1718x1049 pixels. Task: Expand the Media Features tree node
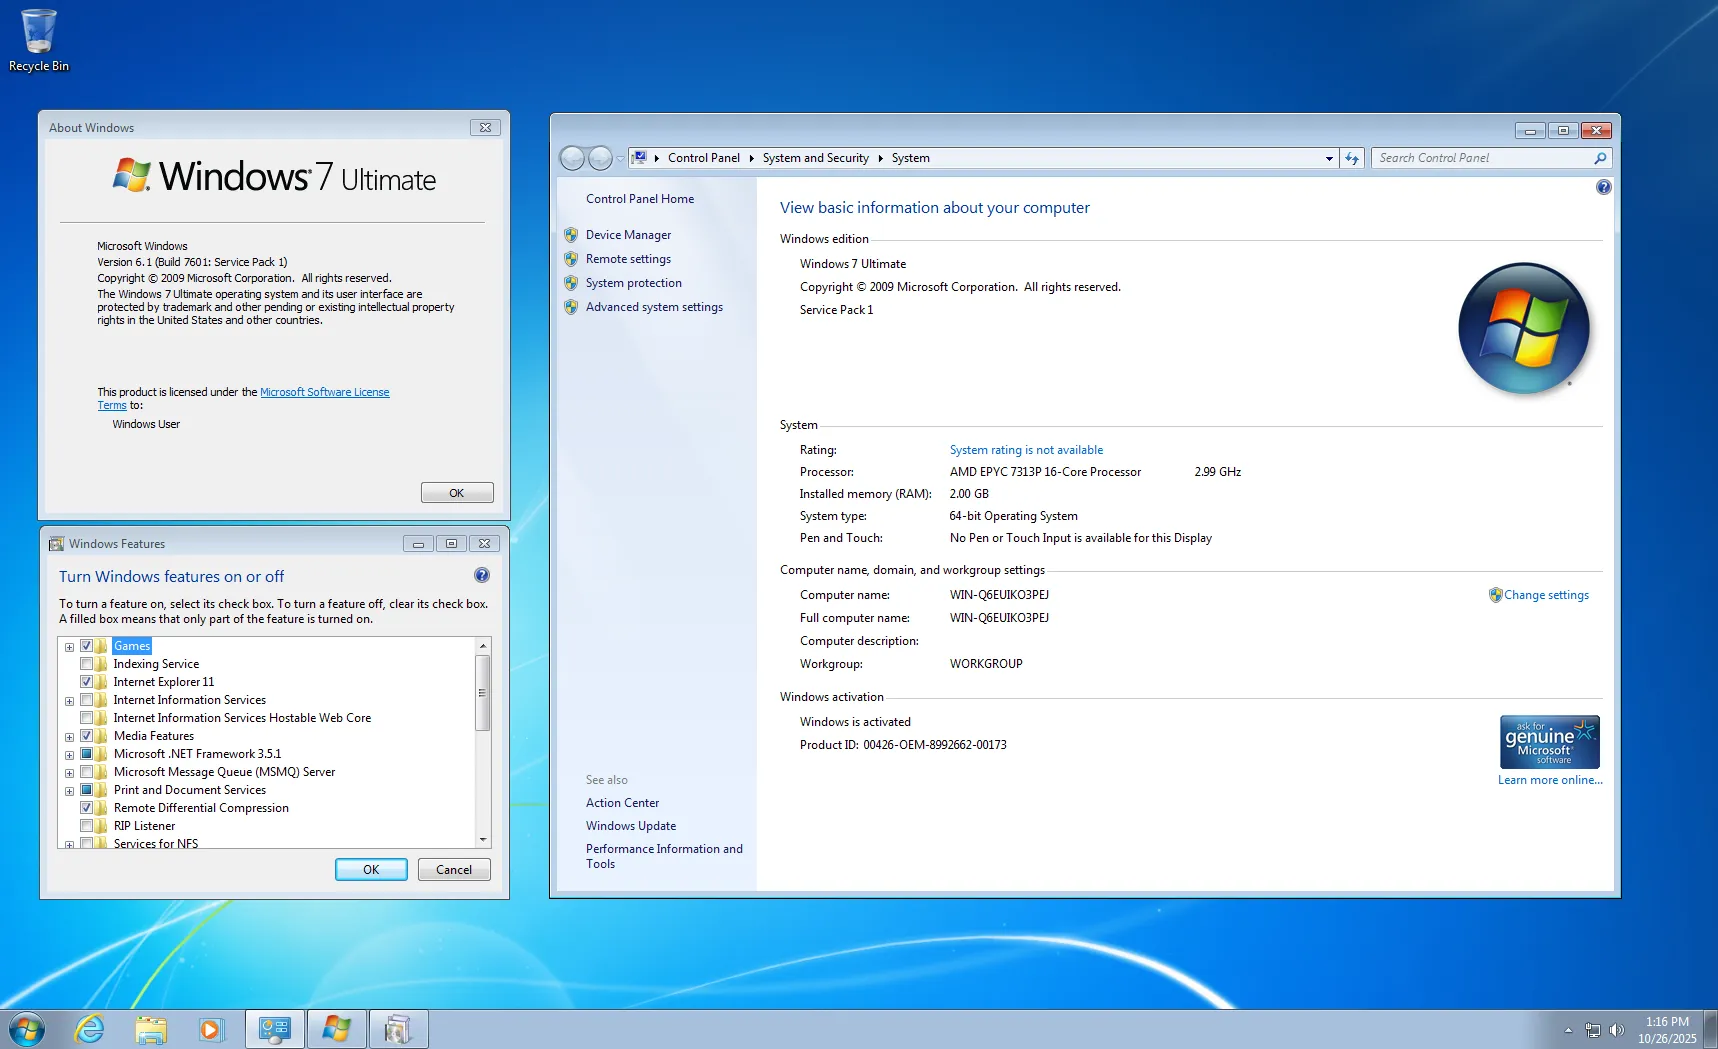tap(69, 737)
